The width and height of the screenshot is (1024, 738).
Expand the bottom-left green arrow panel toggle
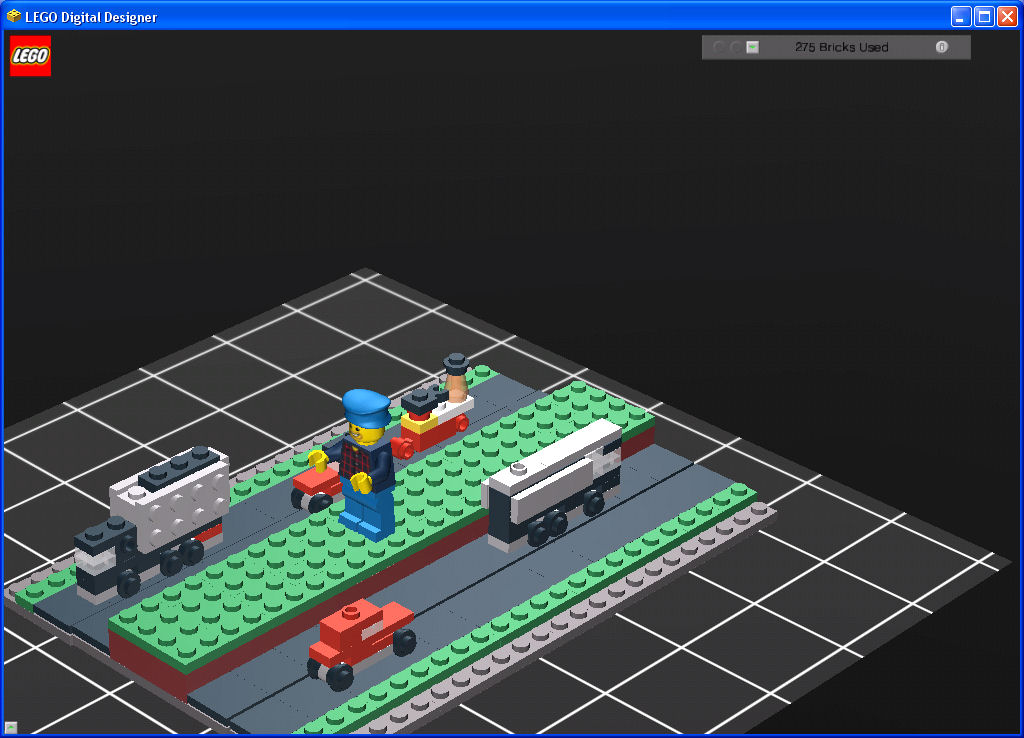(x=11, y=727)
